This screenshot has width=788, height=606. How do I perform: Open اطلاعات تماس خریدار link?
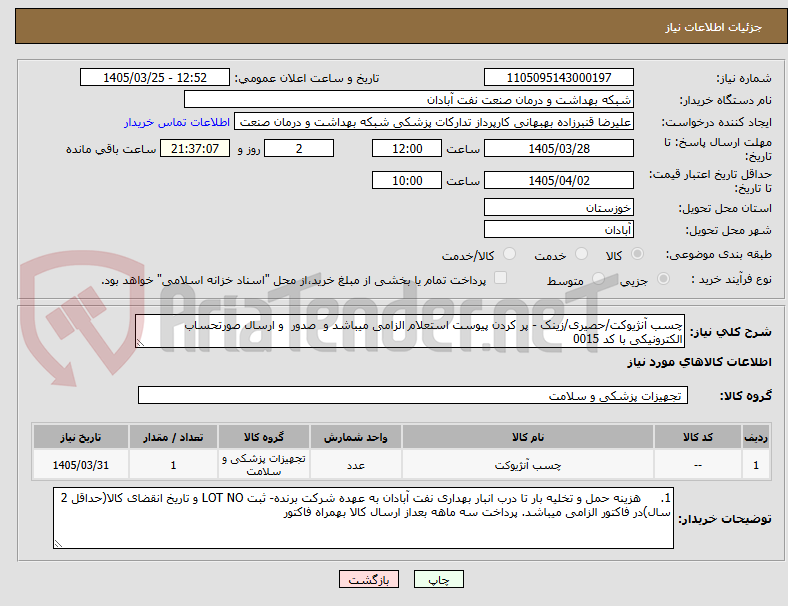tap(177, 122)
